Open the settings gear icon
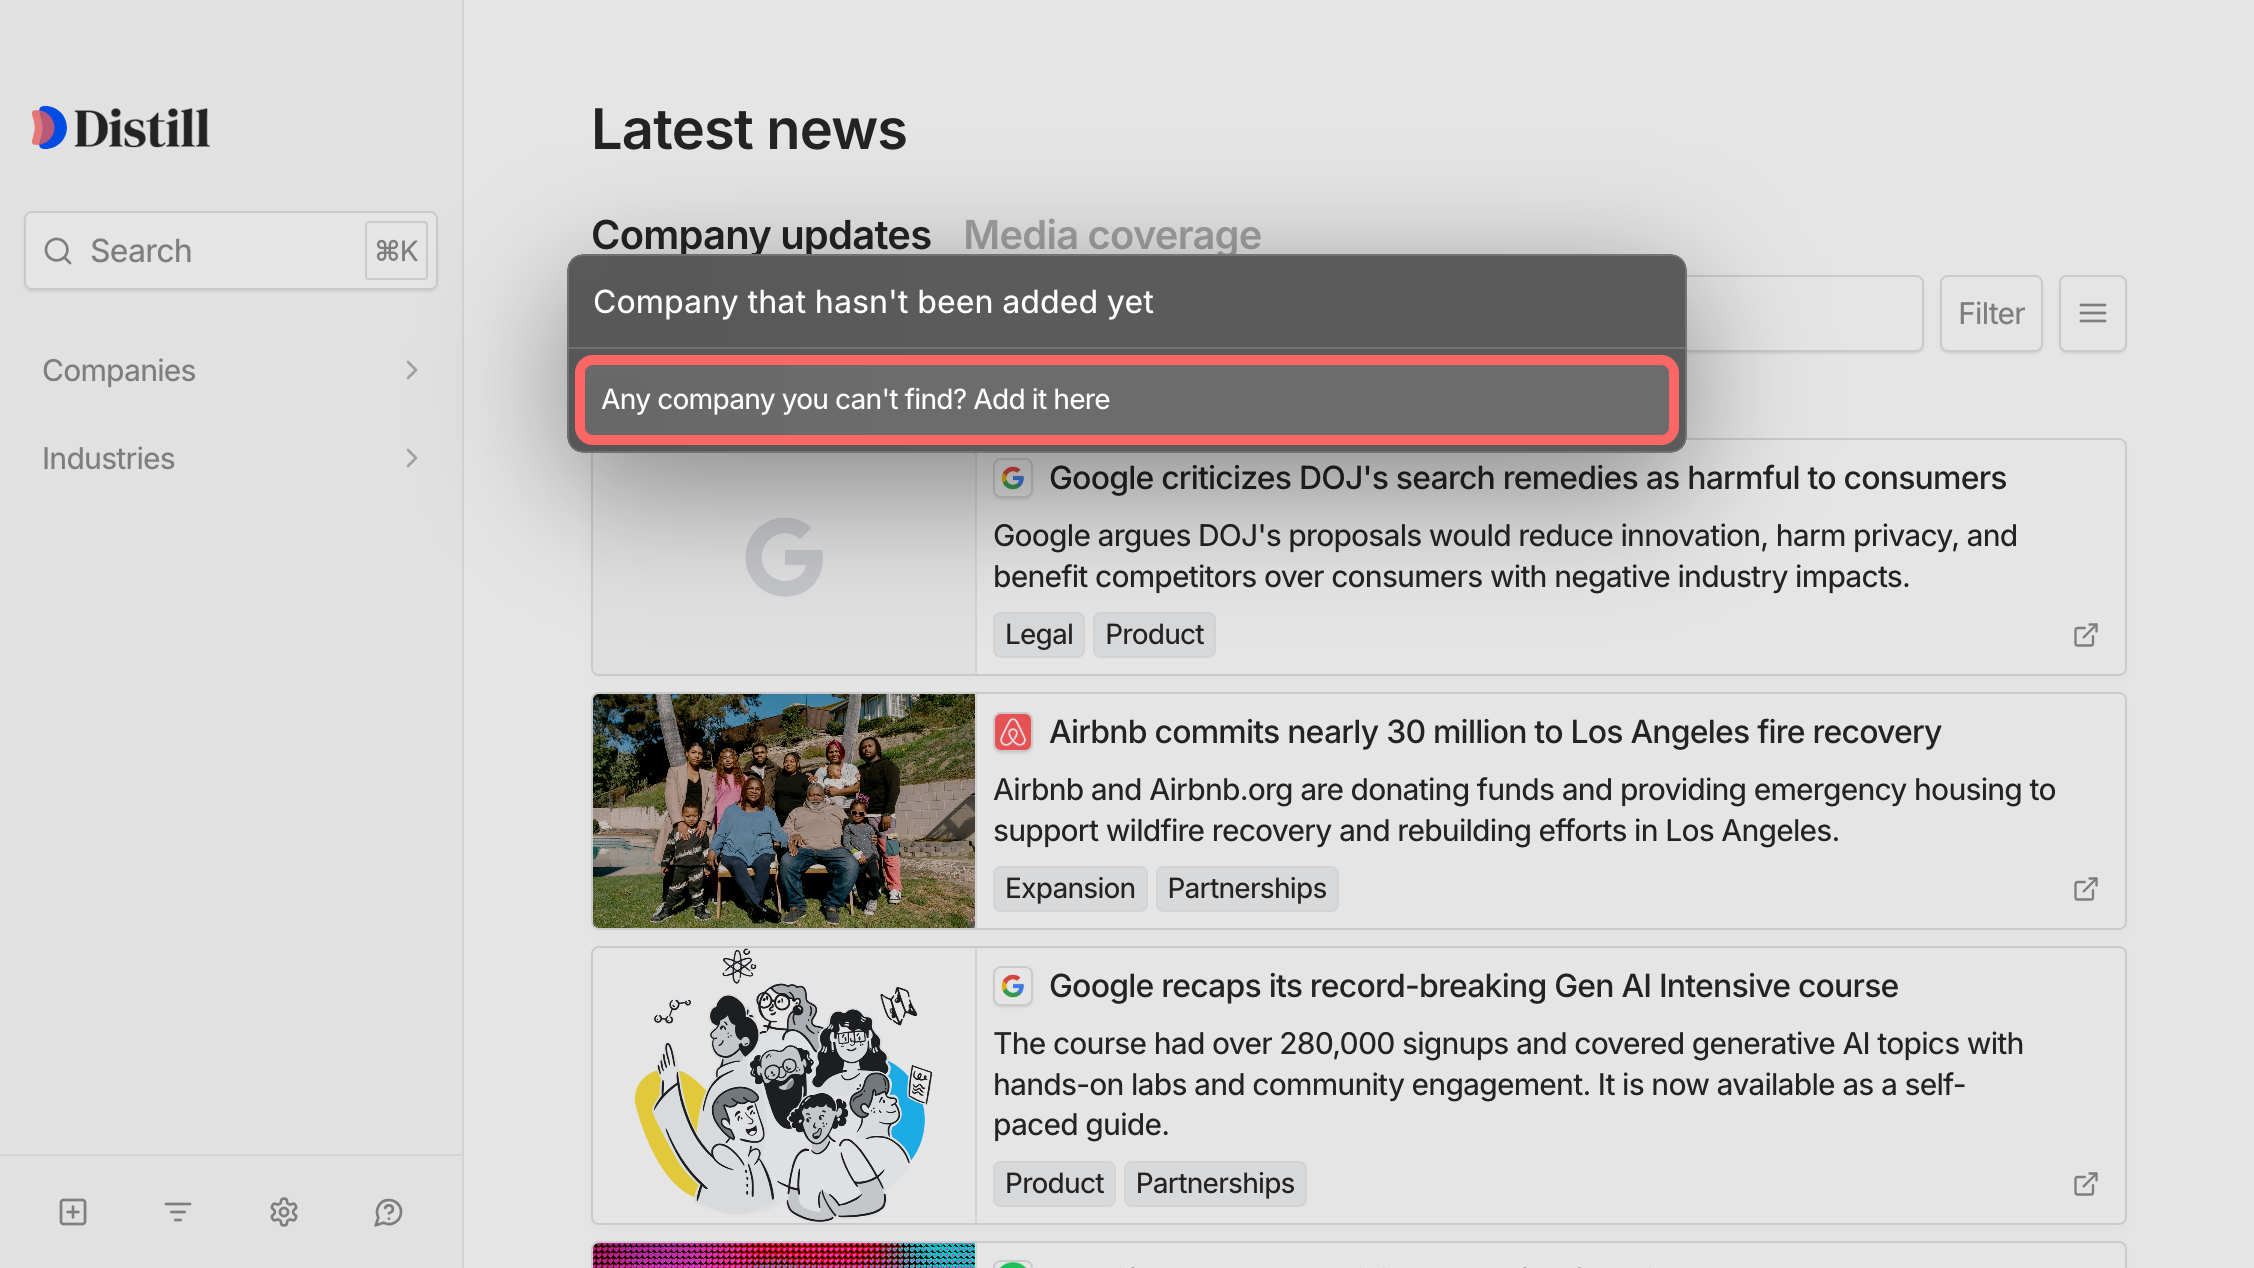 pyautogui.click(x=284, y=1212)
